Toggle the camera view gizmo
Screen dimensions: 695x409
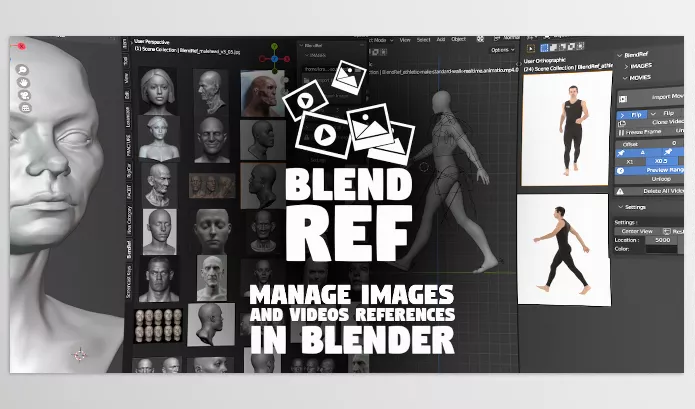point(24,95)
